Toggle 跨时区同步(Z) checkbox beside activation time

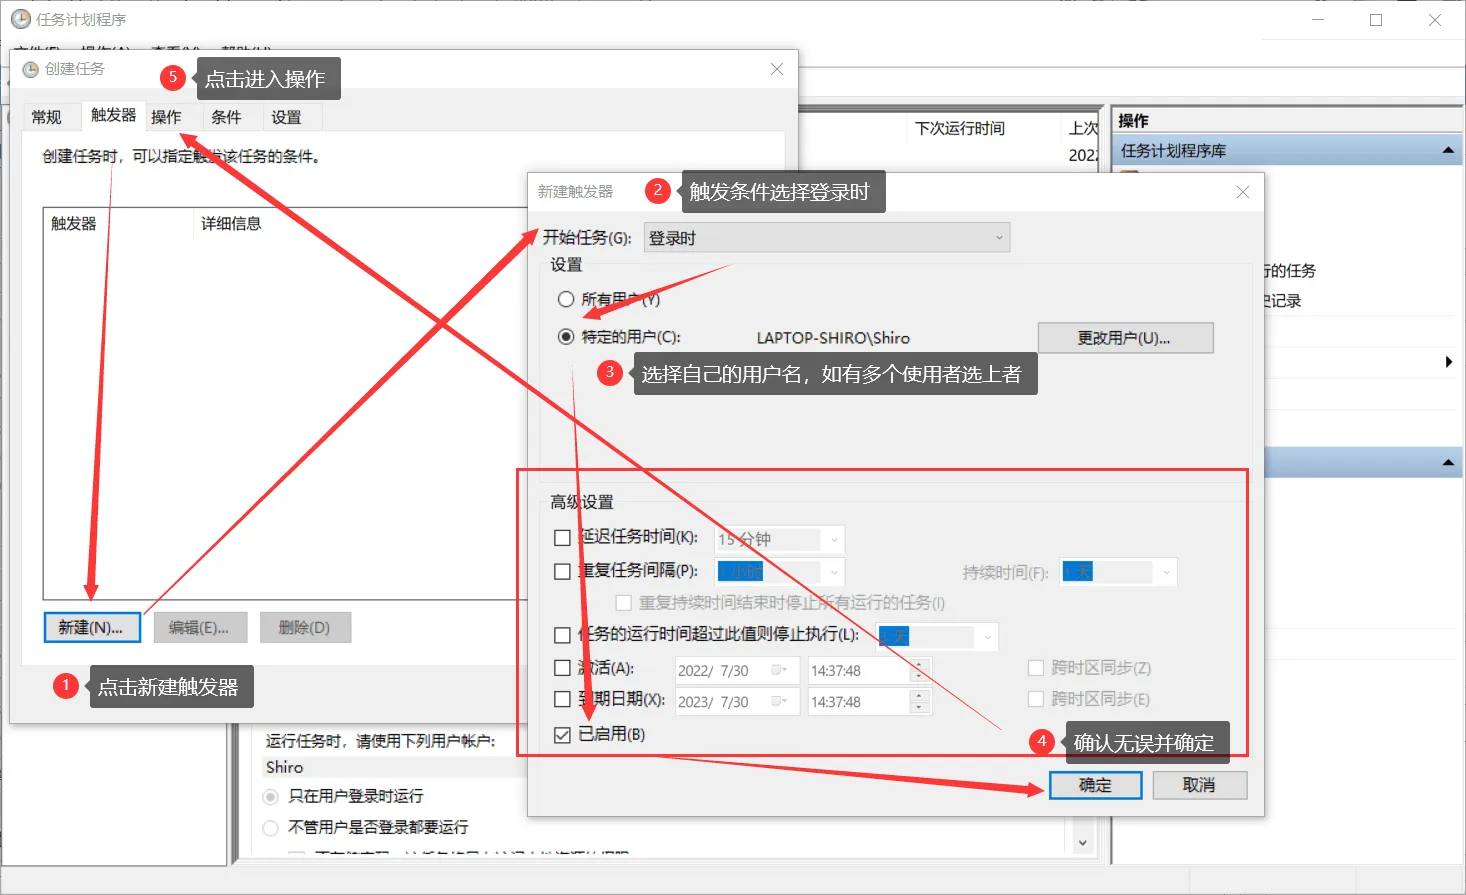(1036, 668)
